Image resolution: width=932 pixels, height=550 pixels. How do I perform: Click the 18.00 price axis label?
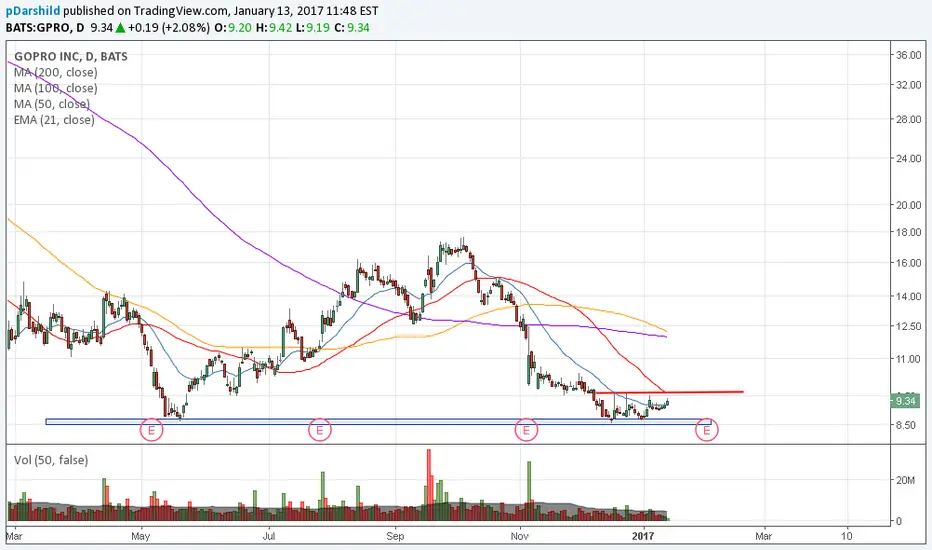click(x=909, y=232)
